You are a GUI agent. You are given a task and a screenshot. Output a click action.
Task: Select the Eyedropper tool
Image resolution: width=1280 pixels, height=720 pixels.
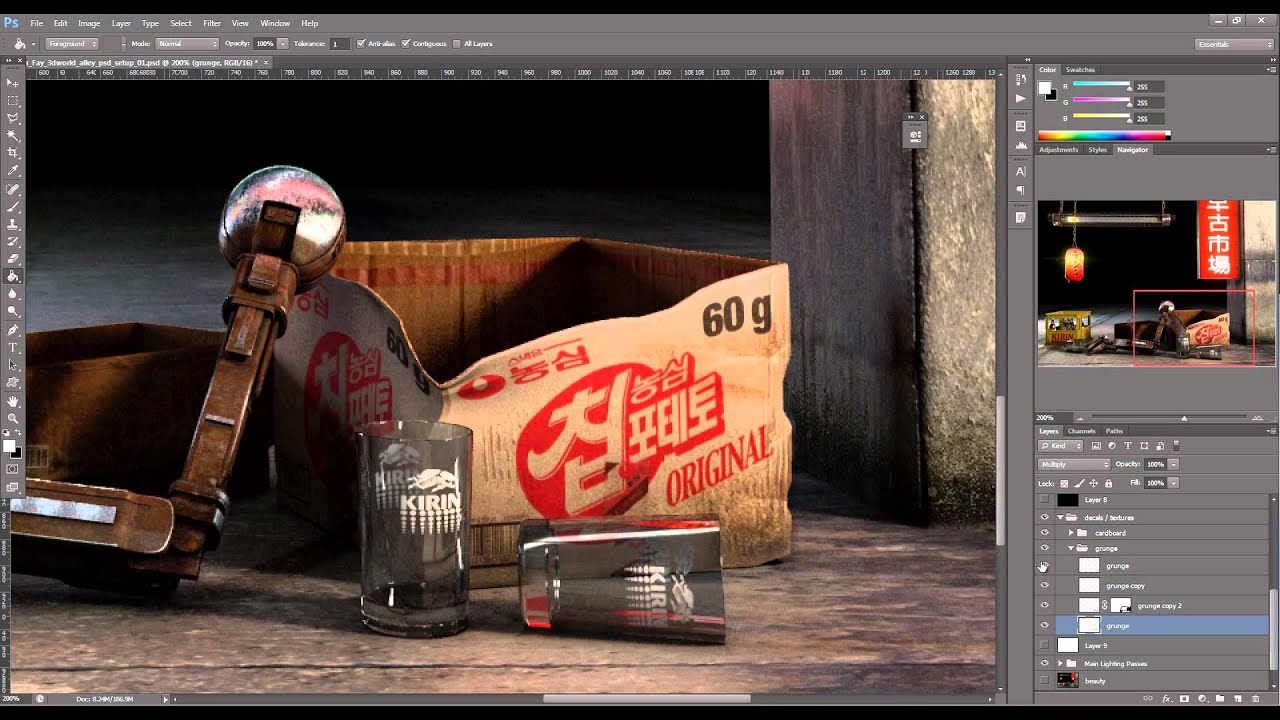[x=13, y=171]
